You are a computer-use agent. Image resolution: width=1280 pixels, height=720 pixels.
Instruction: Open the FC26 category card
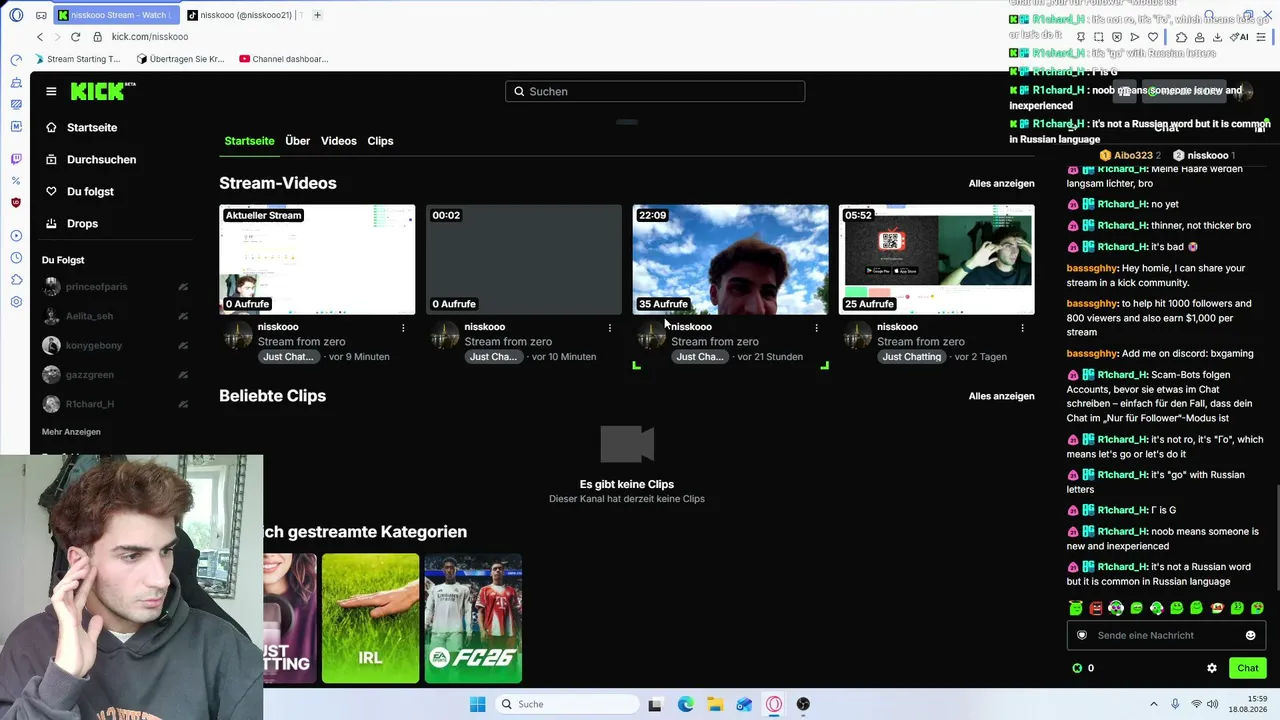(473, 618)
